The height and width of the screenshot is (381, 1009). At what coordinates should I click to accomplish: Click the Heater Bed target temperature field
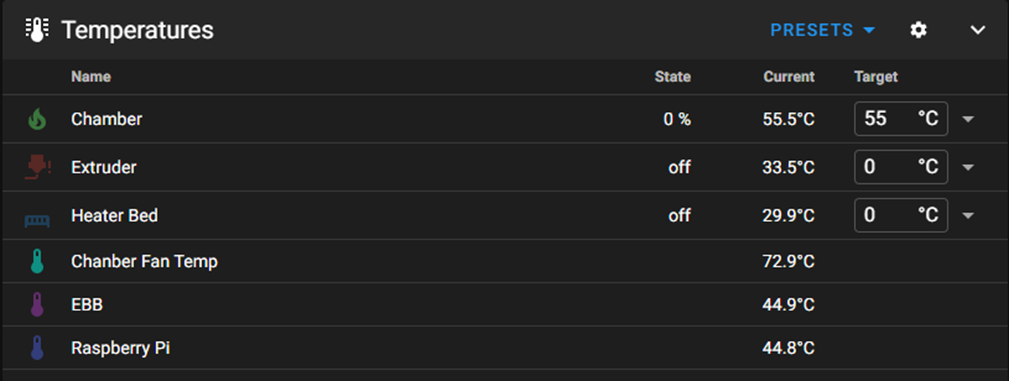901,215
